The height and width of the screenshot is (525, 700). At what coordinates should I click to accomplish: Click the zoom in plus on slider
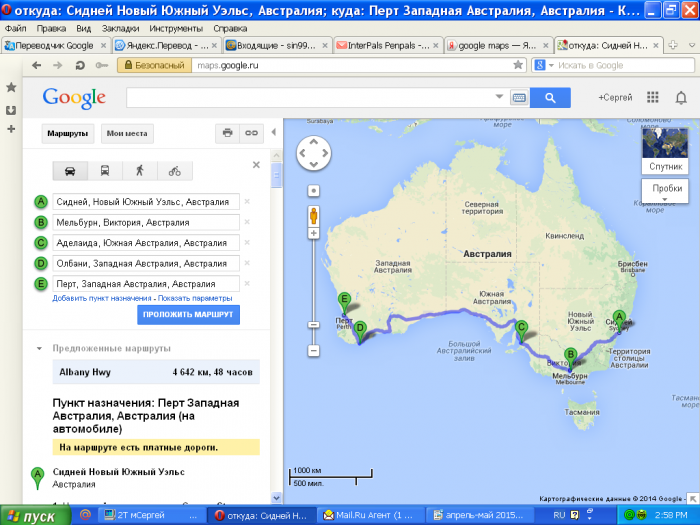[x=313, y=233]
